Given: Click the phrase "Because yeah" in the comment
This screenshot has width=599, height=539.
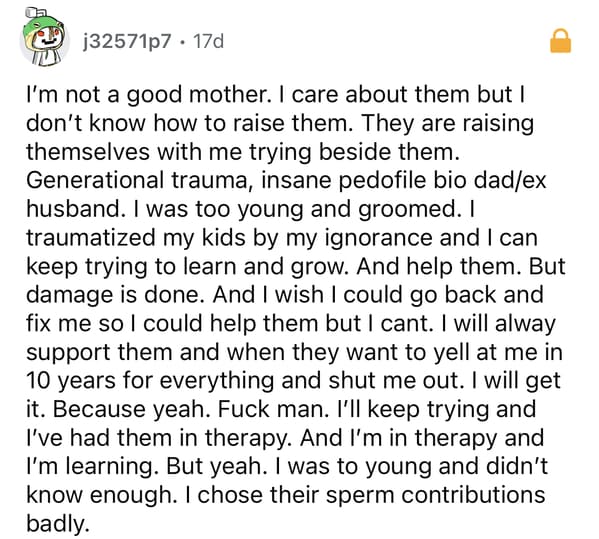Looking at the screenshot, I should [x=129, y=409].
